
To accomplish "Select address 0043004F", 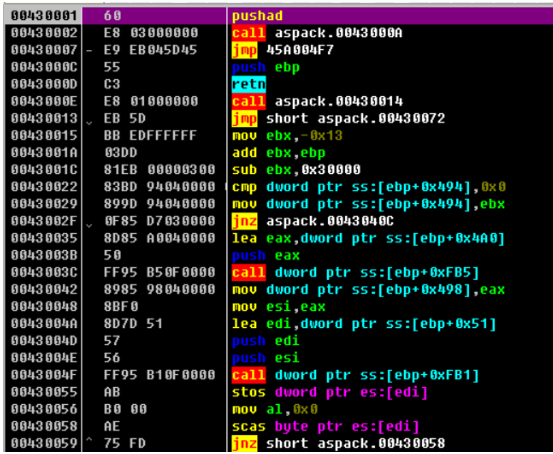I will (x=44, y=375).
